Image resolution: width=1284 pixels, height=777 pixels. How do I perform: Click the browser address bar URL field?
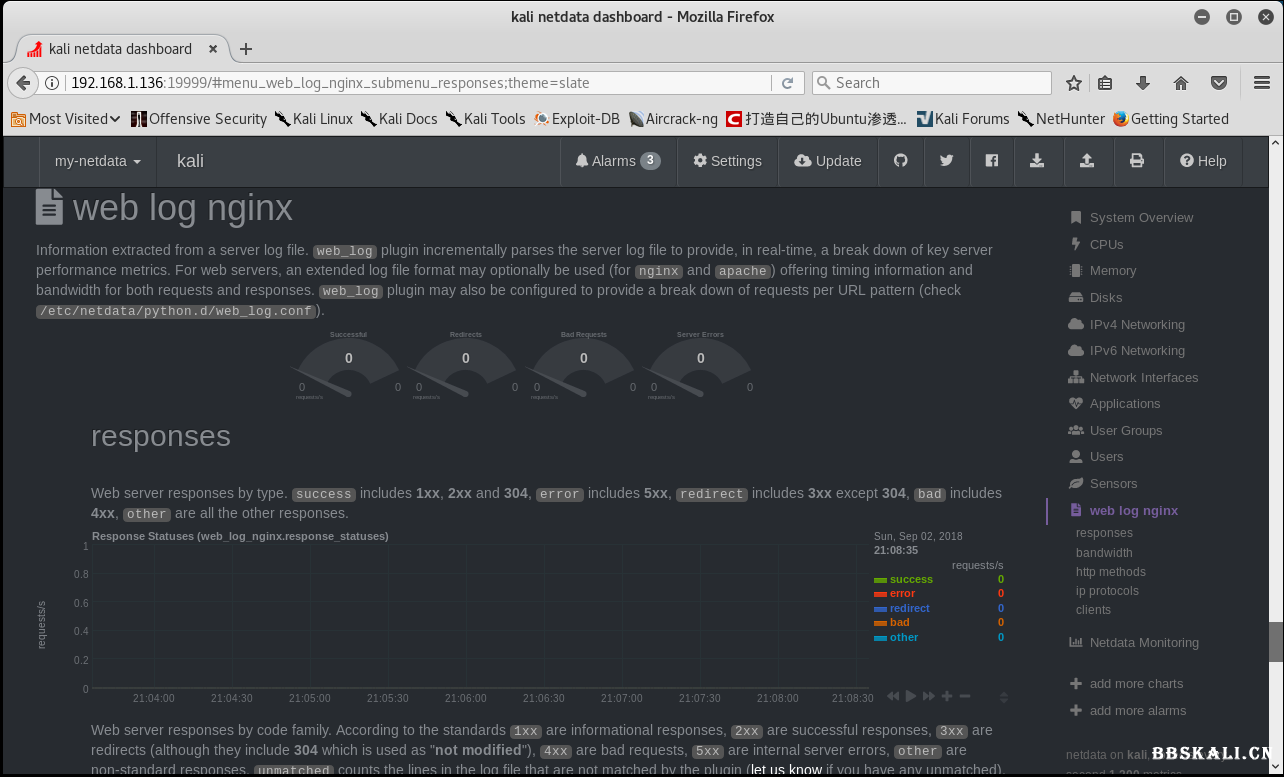(400, 83)
